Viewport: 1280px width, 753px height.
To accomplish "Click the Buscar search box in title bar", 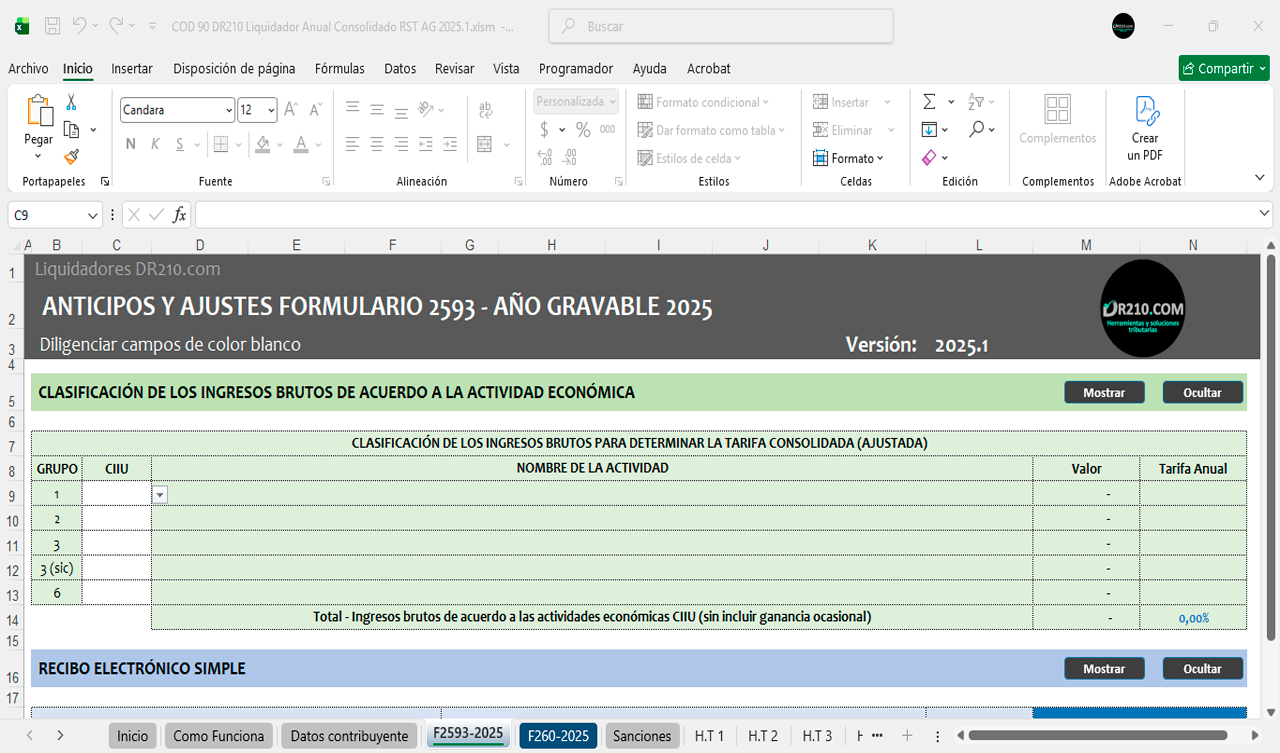I will 722,27.
